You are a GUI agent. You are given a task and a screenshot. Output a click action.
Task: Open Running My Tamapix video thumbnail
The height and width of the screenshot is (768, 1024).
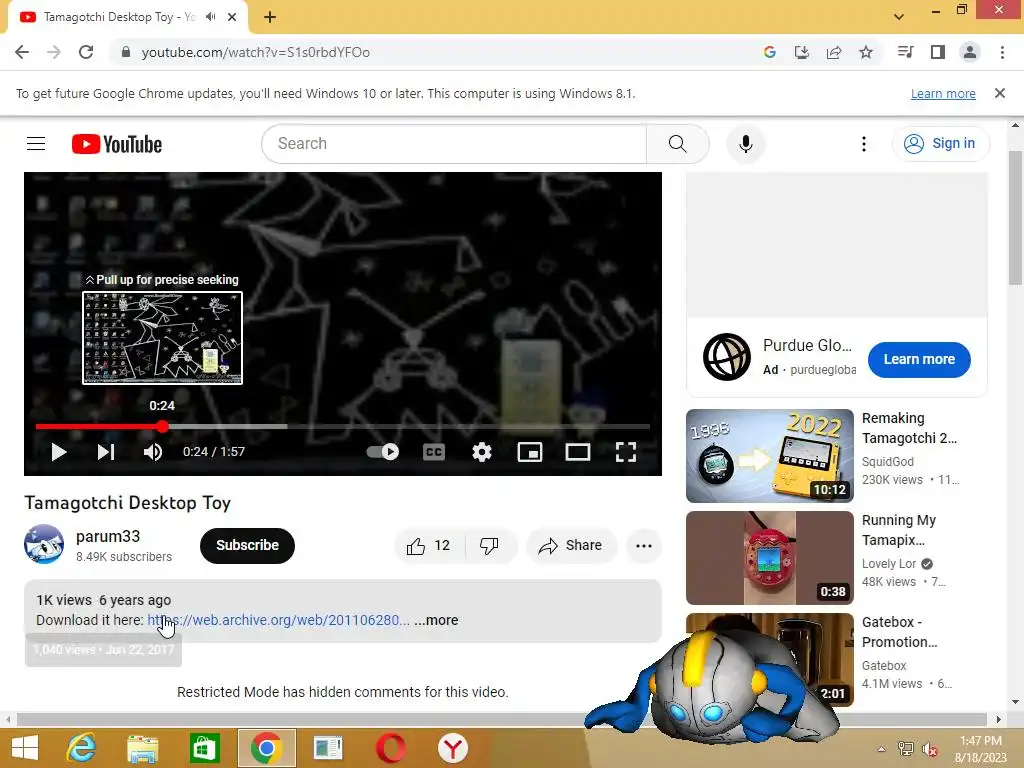tap(769, 558)
